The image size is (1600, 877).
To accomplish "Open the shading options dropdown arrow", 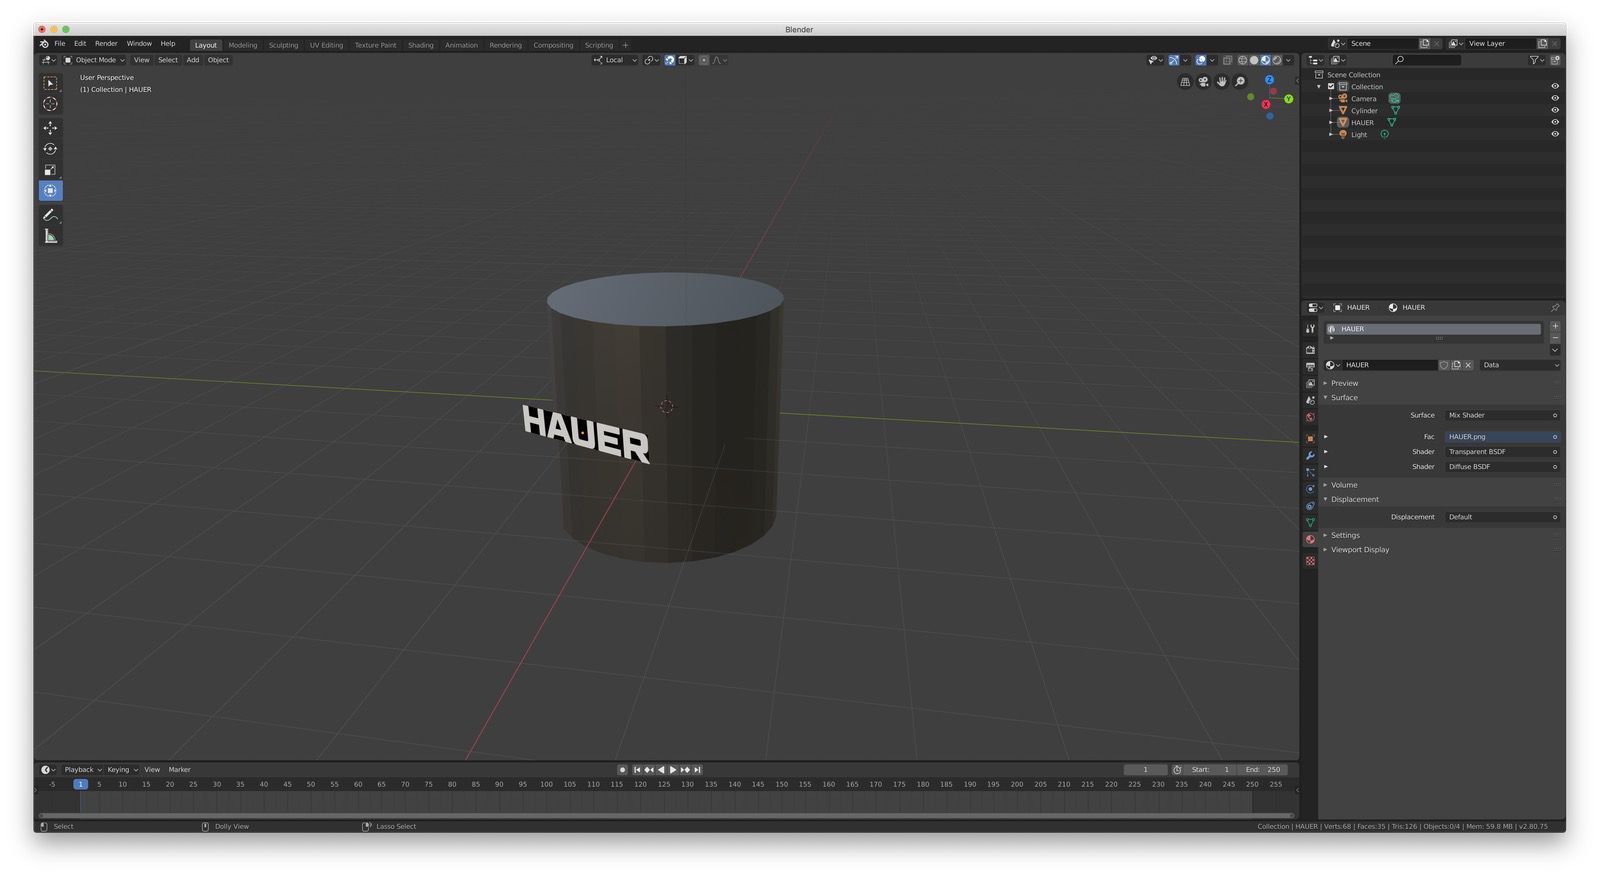I will point(1289,60).
